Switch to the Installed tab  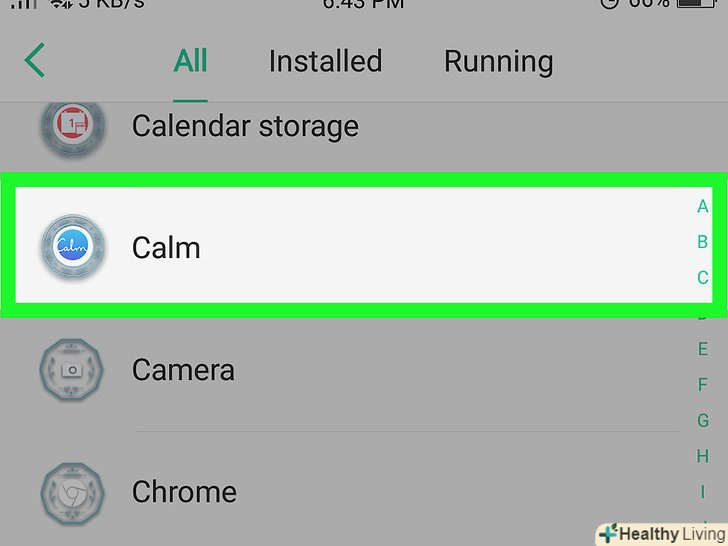point(325,61)
